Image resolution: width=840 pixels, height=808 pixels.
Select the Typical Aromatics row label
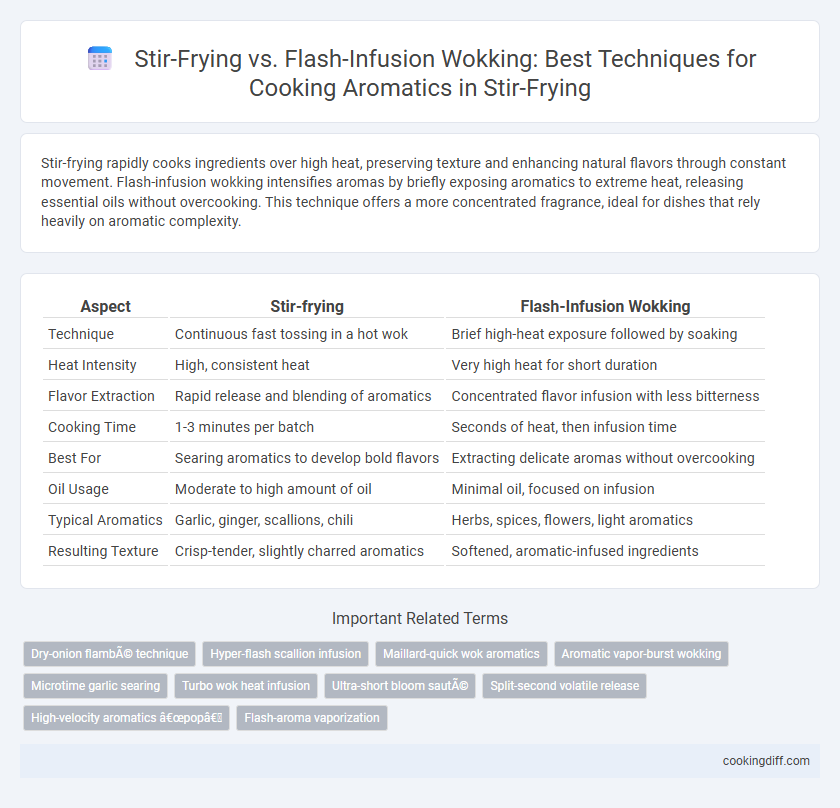coord(106,520)
